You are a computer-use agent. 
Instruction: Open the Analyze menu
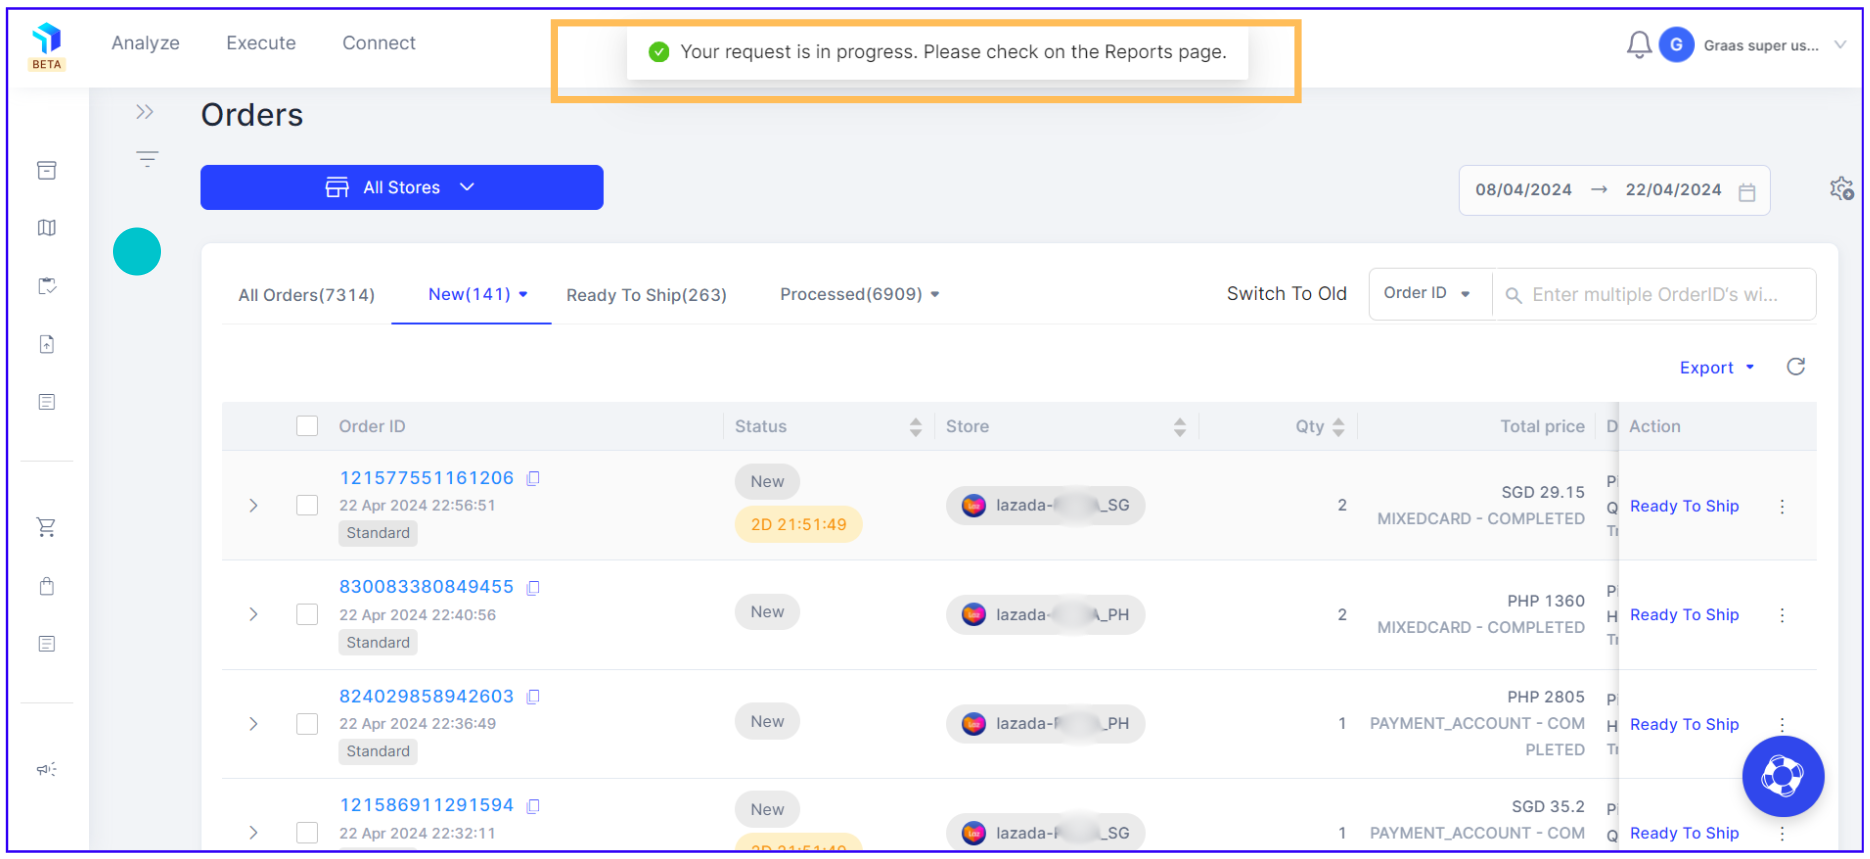[145, 43]
